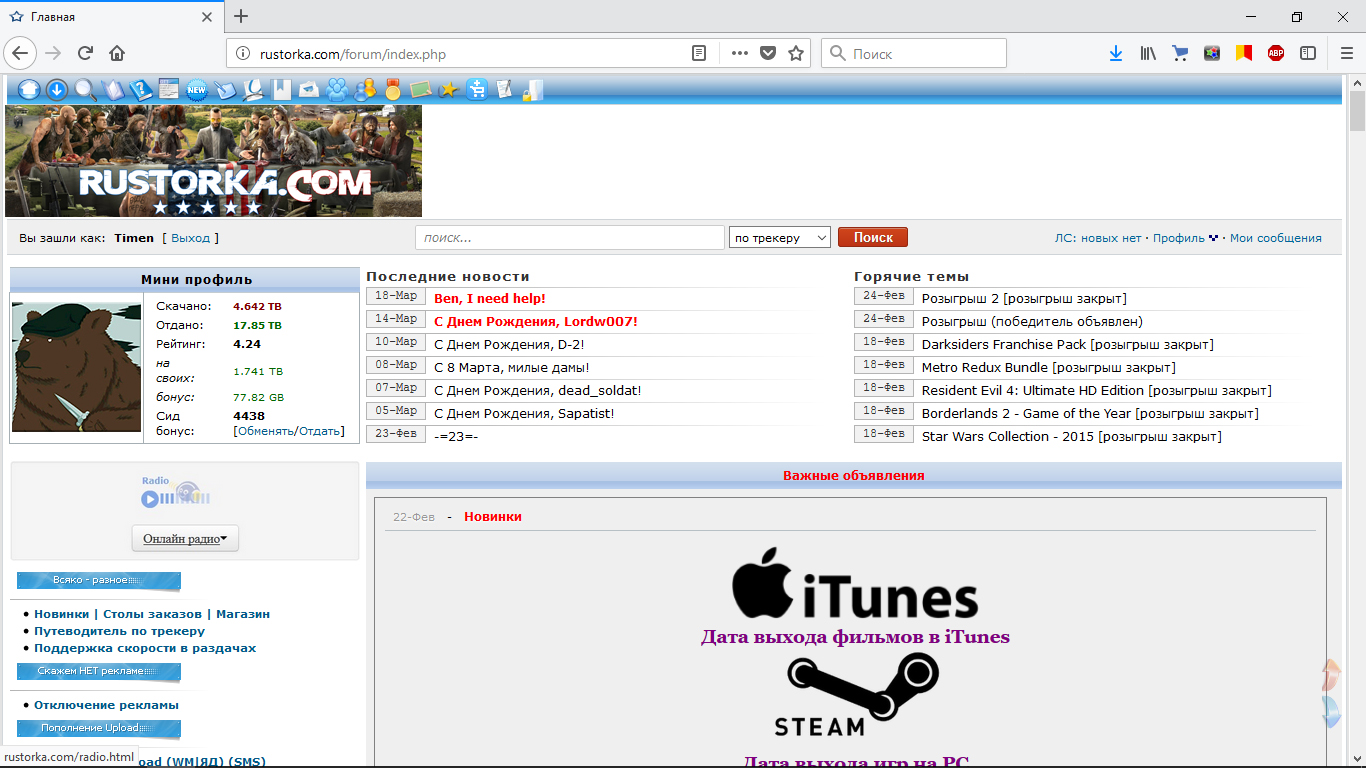Click the Adblock Plus extension icon
1366x768 pixels.
pyautogui.click(x=1276, y=54)
